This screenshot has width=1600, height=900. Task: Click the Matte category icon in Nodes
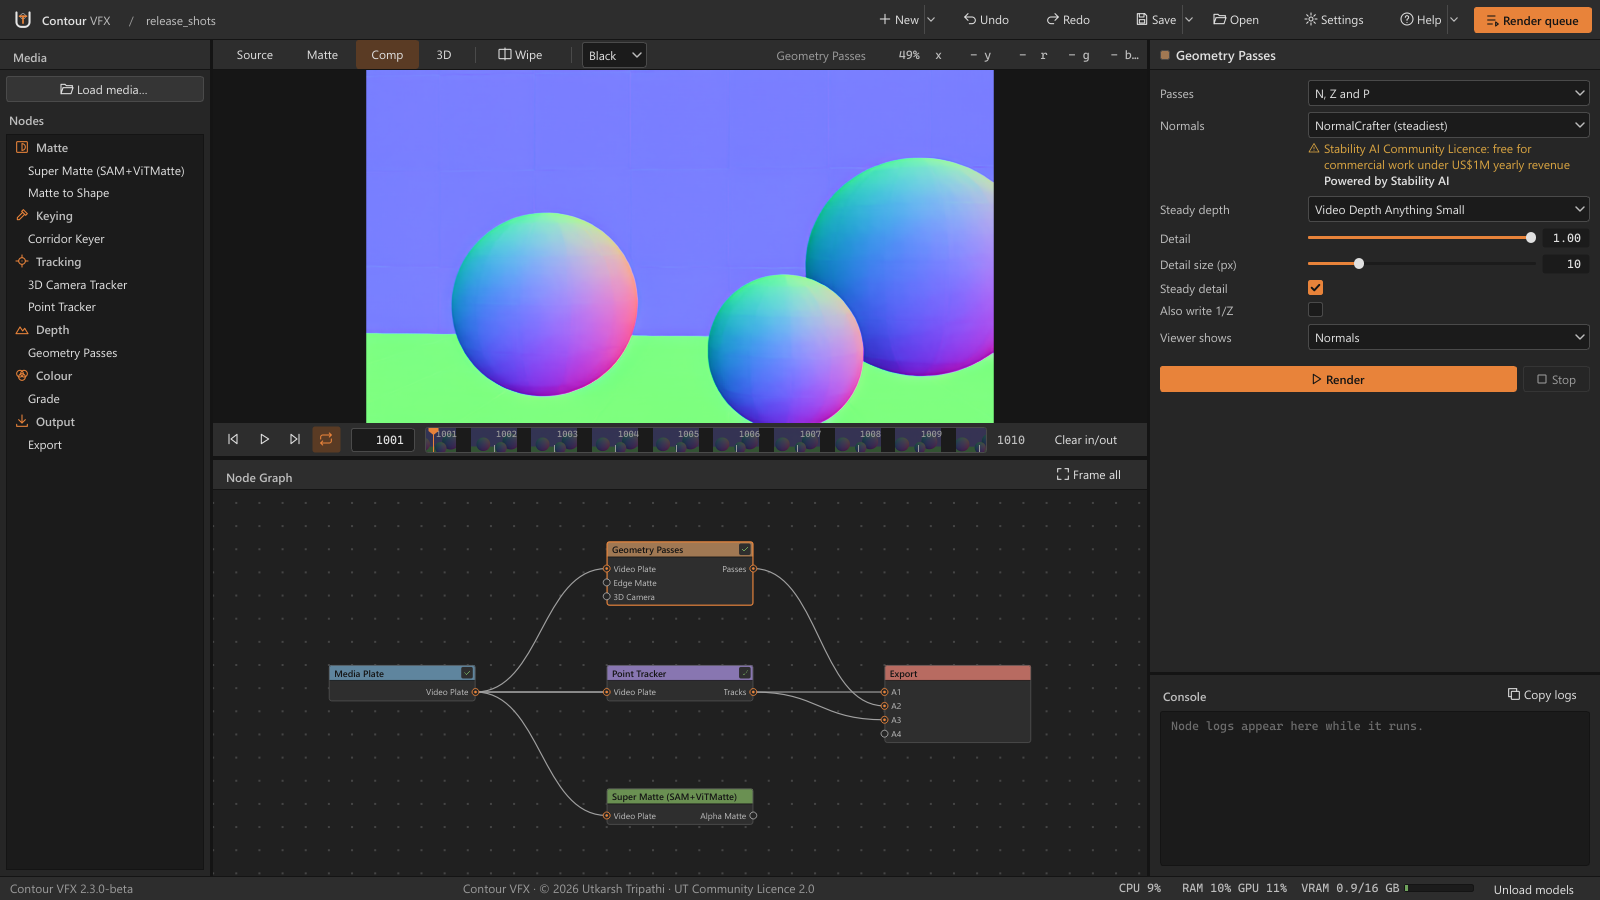22,147
